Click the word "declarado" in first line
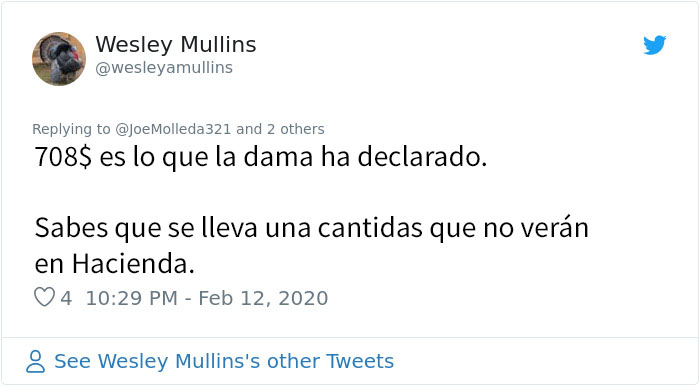 click(419, 157)
